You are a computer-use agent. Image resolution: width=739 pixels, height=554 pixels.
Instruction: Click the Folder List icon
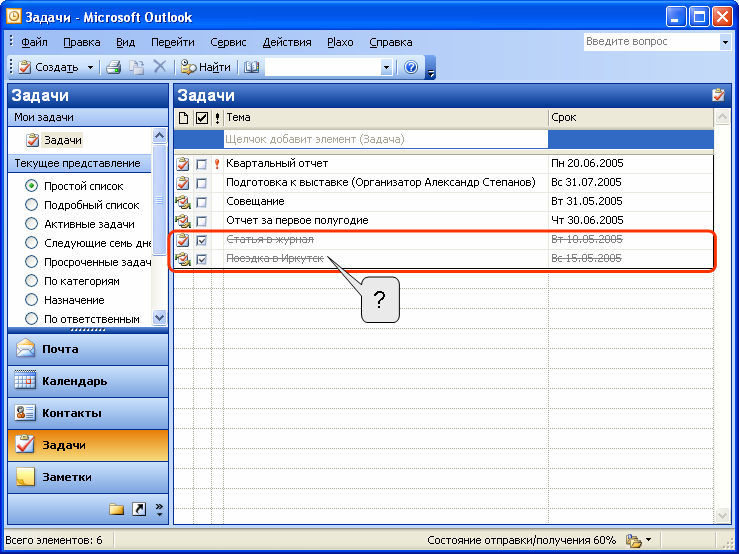click(x=116, y=509)
